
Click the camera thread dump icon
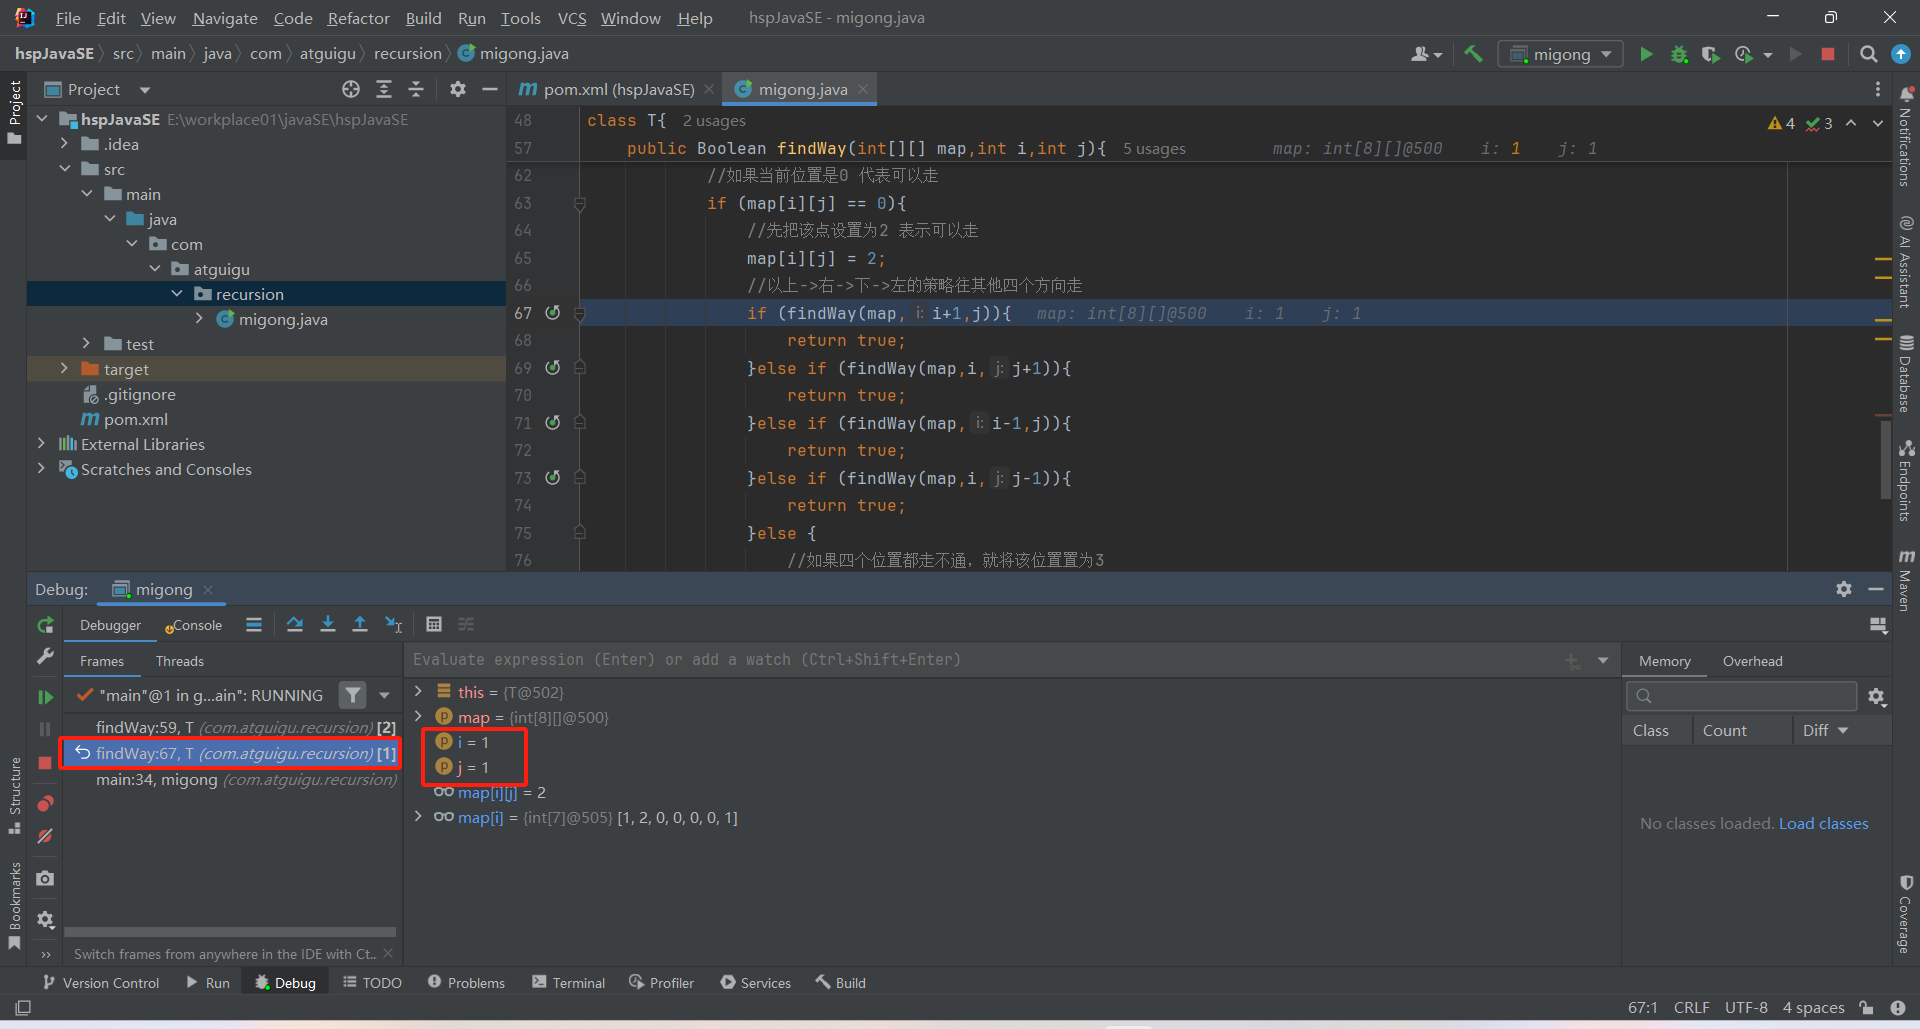tap(45, 878)
